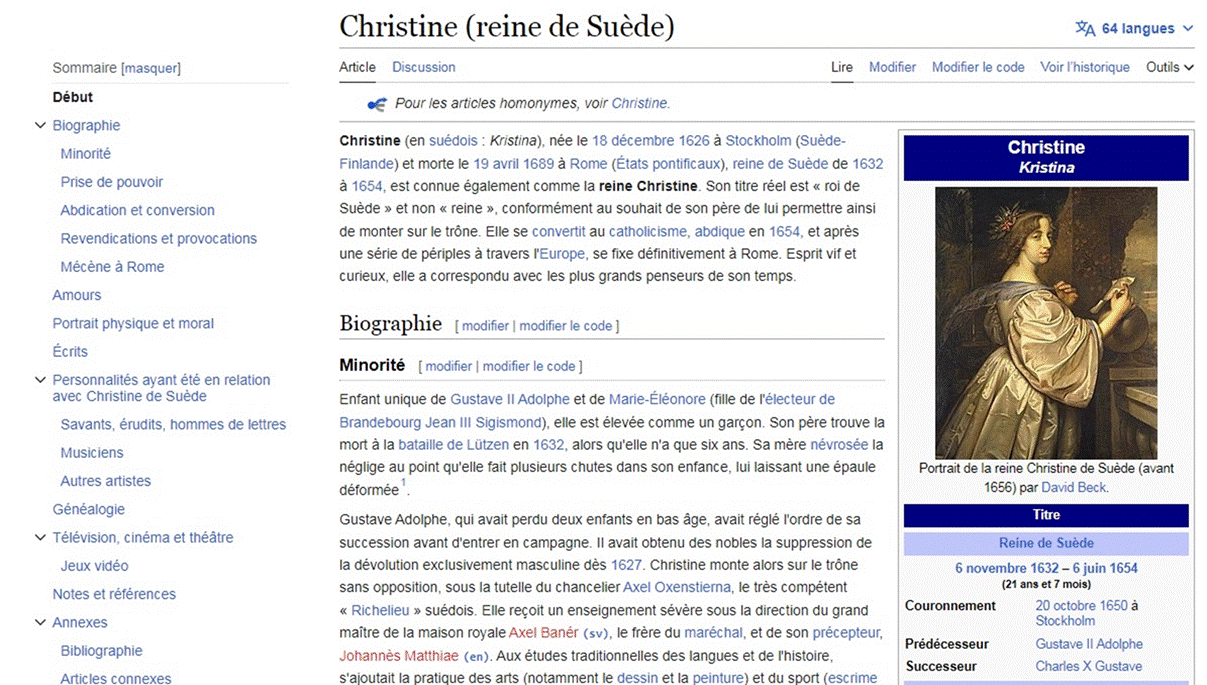
Task: Open the Stockholm link in the intro
Action: pyautogui.click(x=758, y=140)
